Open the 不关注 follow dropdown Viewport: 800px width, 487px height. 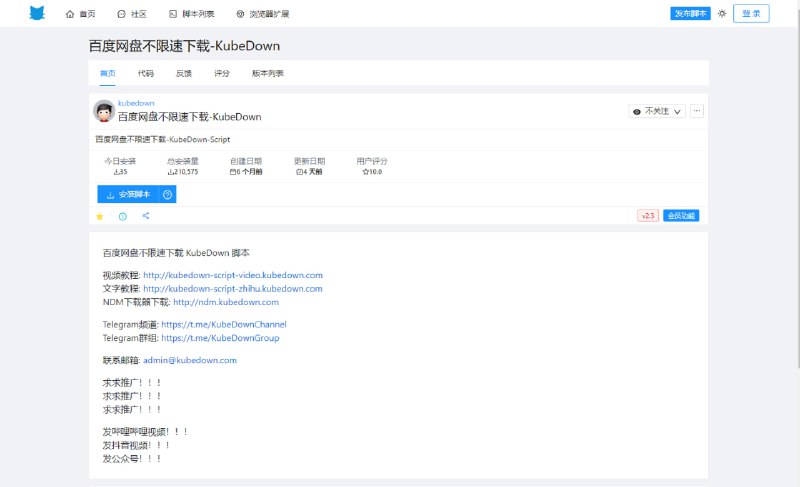click(657, 111)
